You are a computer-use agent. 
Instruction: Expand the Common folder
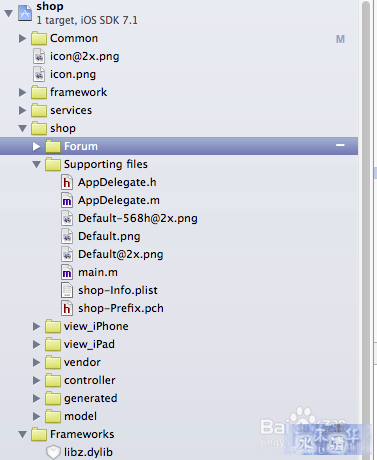click(22, 38)
